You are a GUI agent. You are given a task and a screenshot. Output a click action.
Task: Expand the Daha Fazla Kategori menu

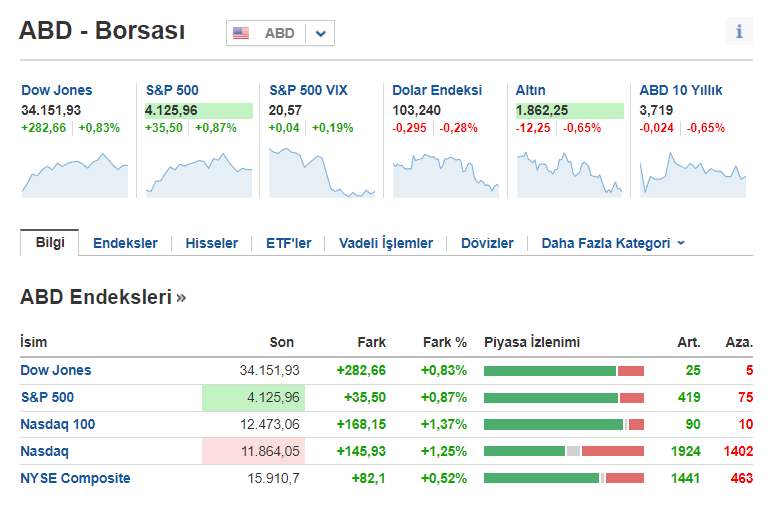613,243
